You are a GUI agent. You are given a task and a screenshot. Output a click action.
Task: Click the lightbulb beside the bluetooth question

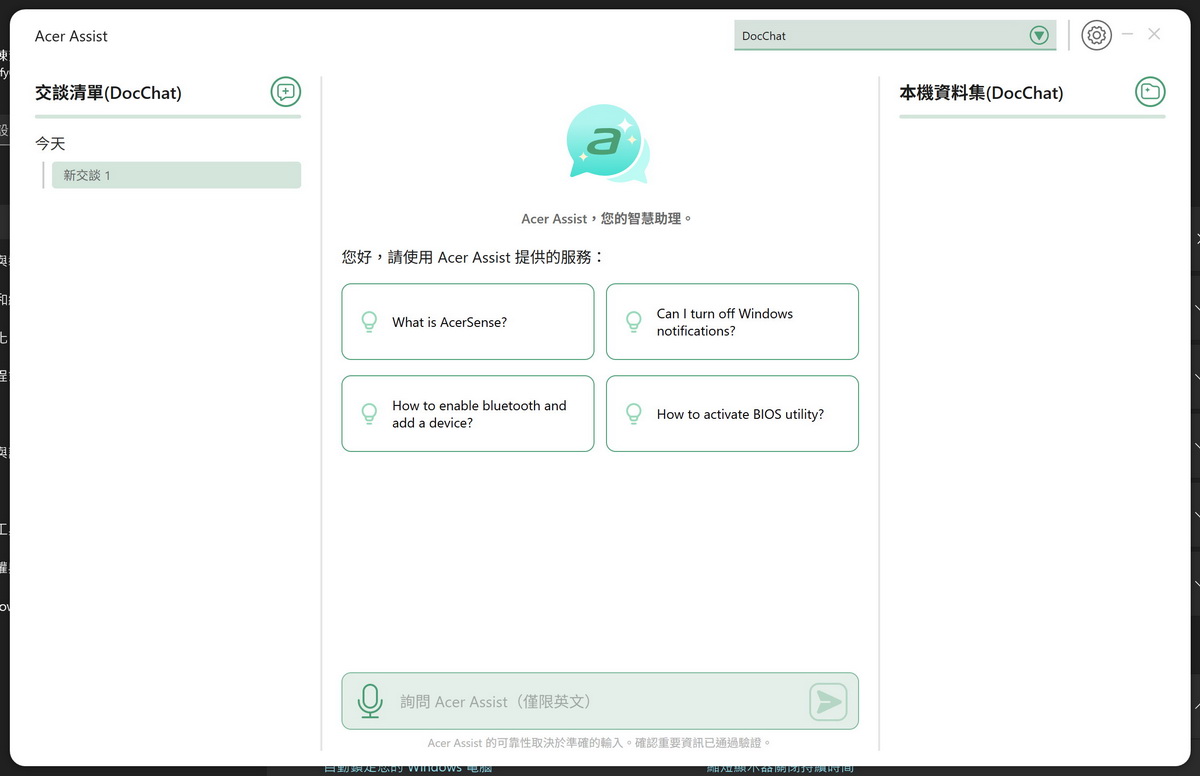click(369, 414)
